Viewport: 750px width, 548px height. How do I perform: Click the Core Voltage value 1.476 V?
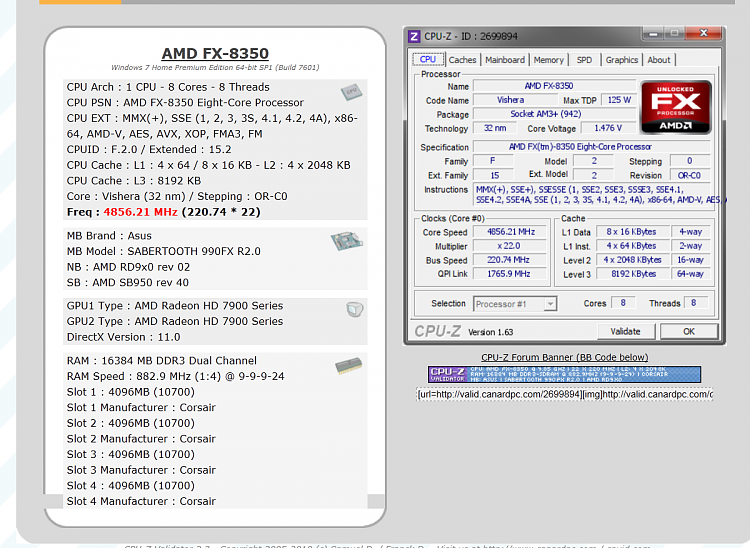(x=608, y=128)
